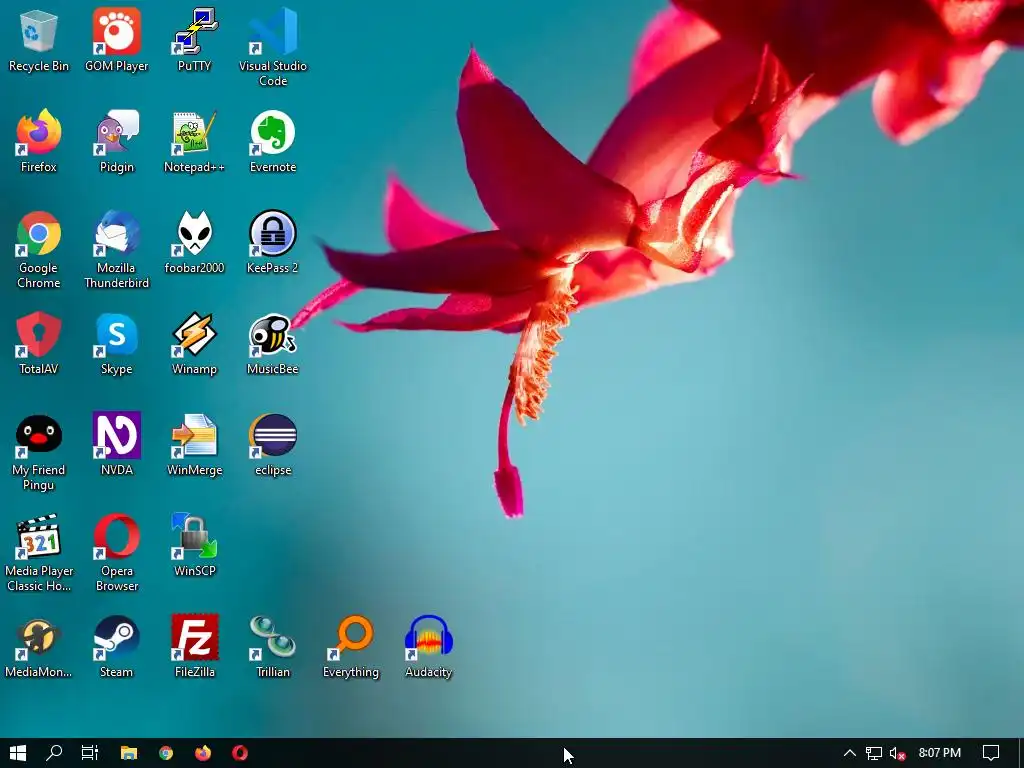Select the MusicBee desktop icon
Viewport: 1024px width, 768px height.
tap(273, 343)
